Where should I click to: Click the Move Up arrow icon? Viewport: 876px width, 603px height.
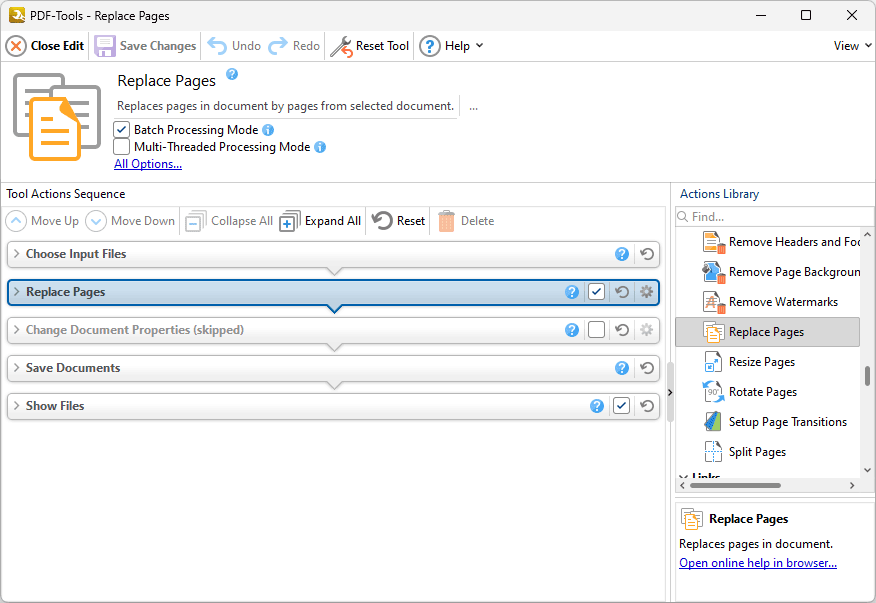[x=16, y=221]
